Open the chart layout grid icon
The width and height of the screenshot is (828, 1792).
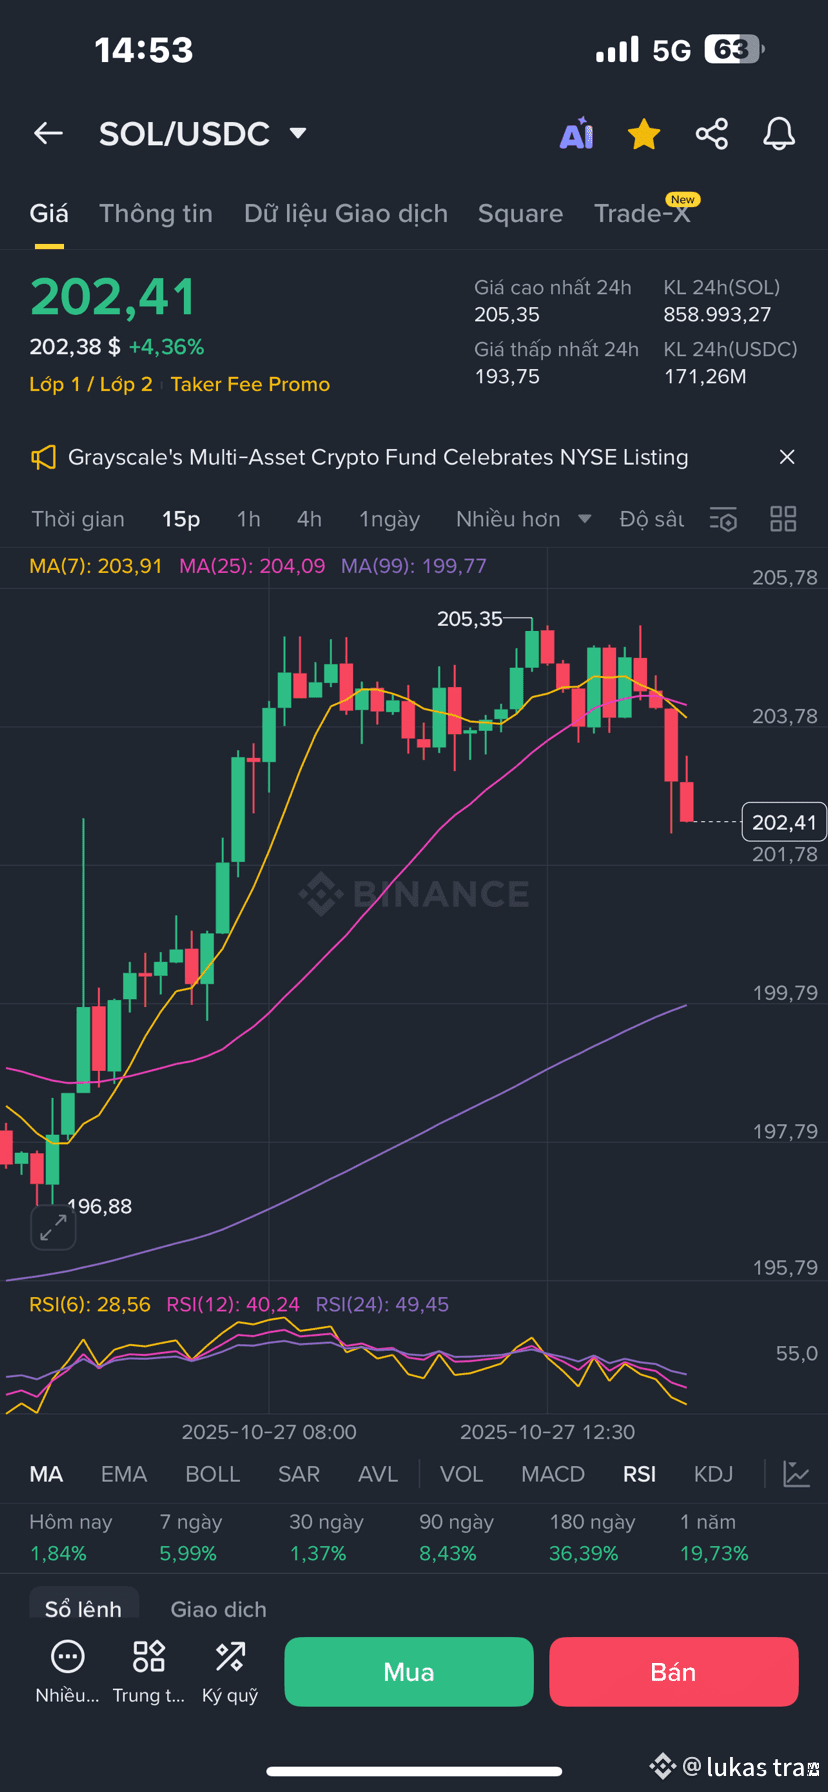(x=783, y=519)
